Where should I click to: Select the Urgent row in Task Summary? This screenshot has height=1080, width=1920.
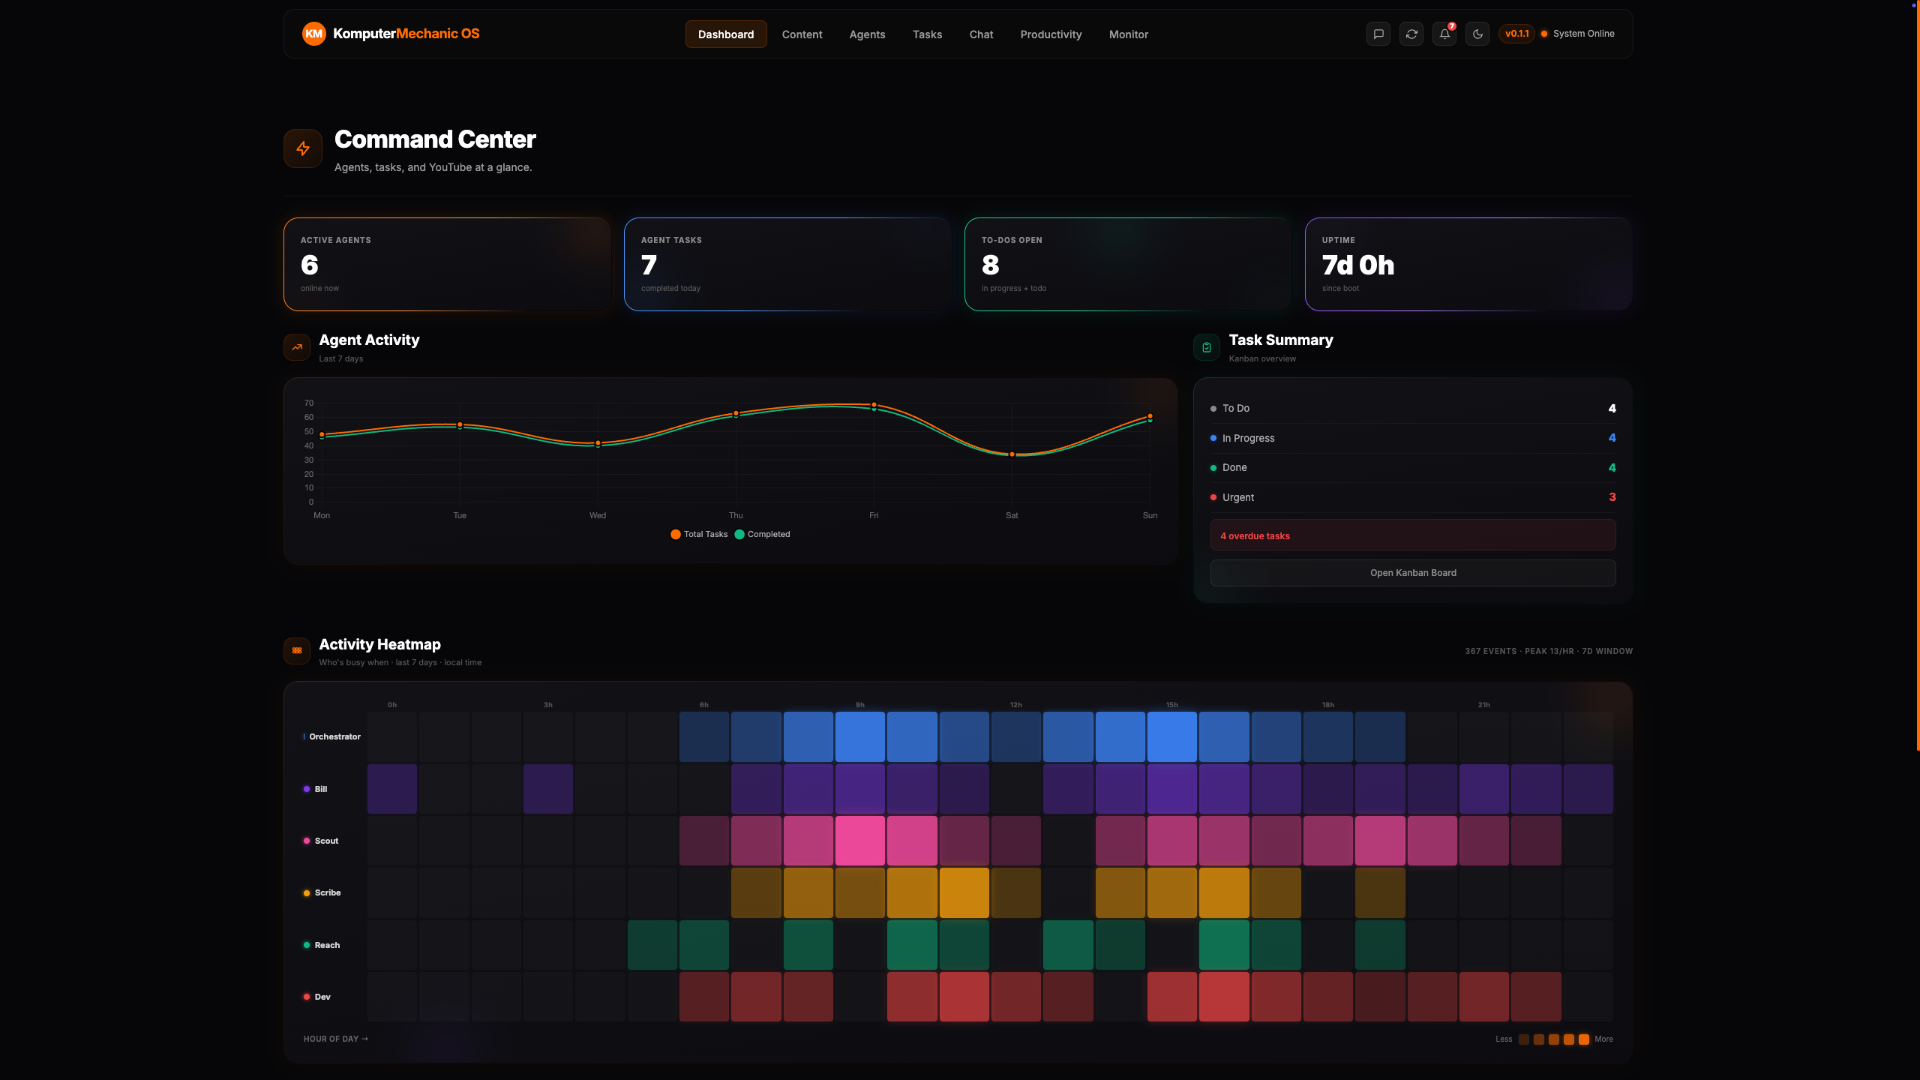(1413, 497)
